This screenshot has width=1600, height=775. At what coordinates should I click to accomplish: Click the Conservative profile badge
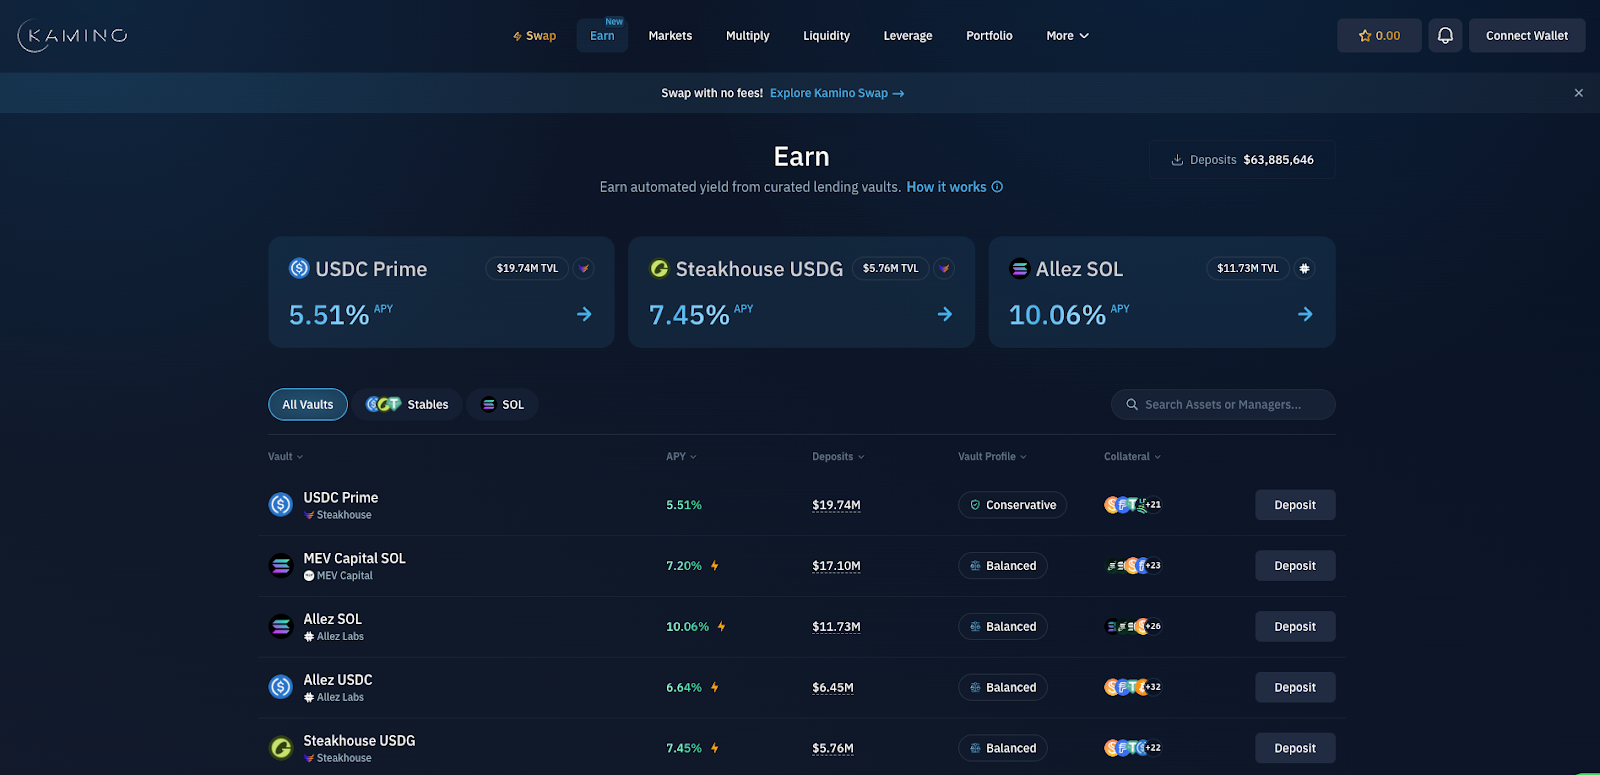pos(1012,505)
